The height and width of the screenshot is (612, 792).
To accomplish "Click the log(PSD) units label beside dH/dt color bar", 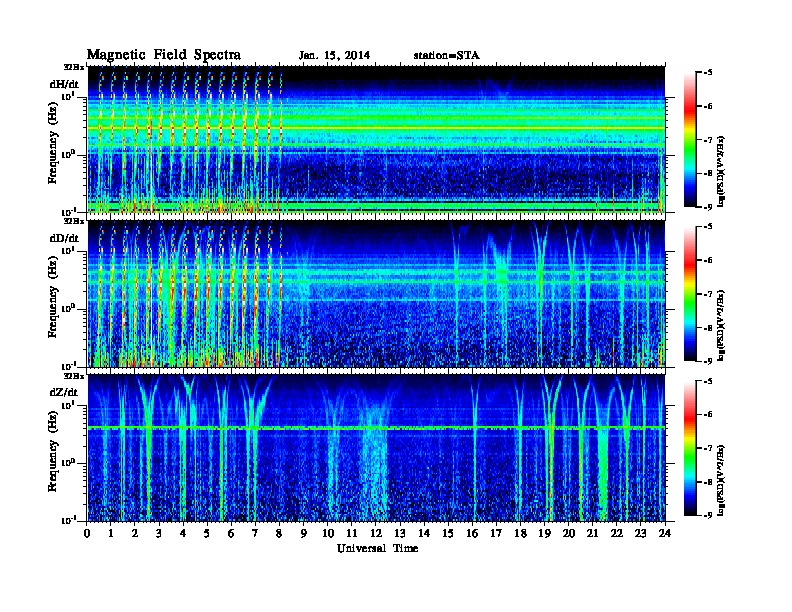I will [721, 172].
